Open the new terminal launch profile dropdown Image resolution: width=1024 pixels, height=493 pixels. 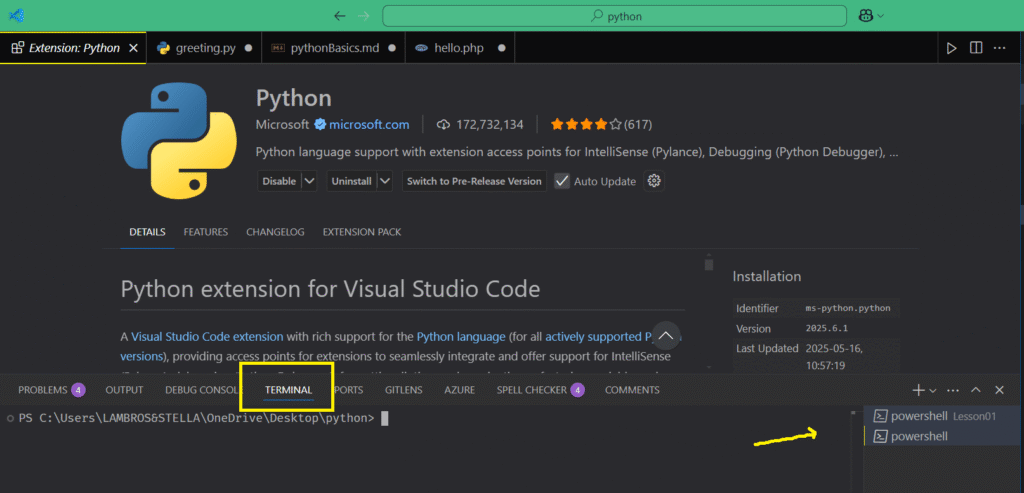(933, 390)
